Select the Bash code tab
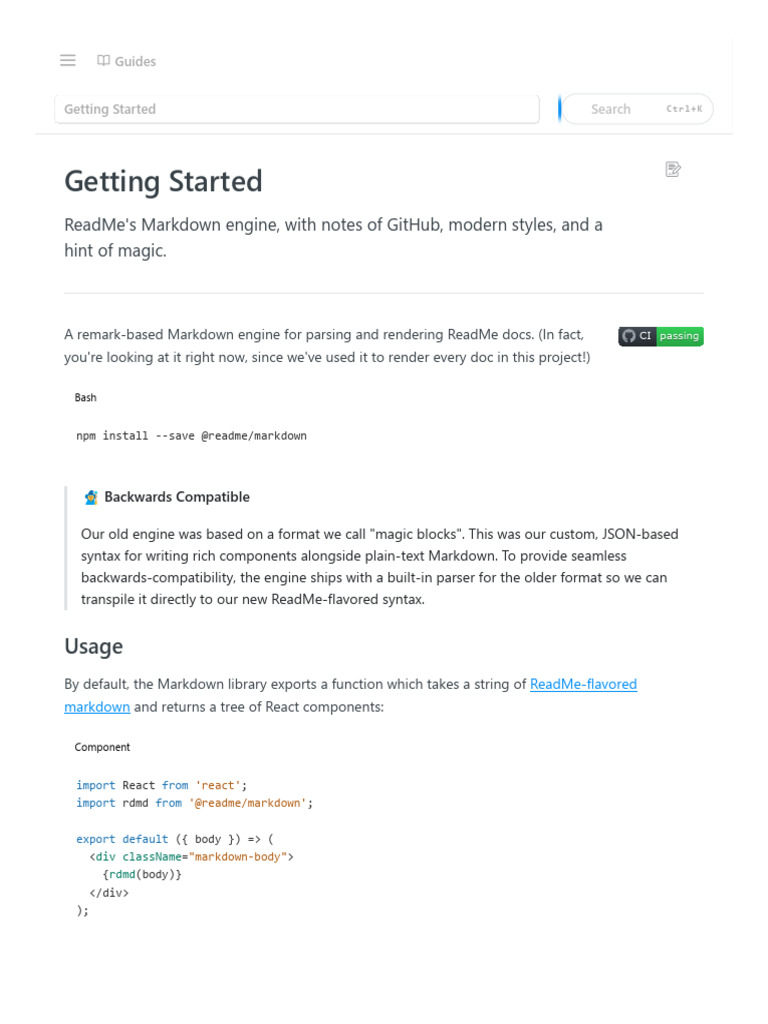This screenshot has height=1024, width=768. [x=86, y=397]
